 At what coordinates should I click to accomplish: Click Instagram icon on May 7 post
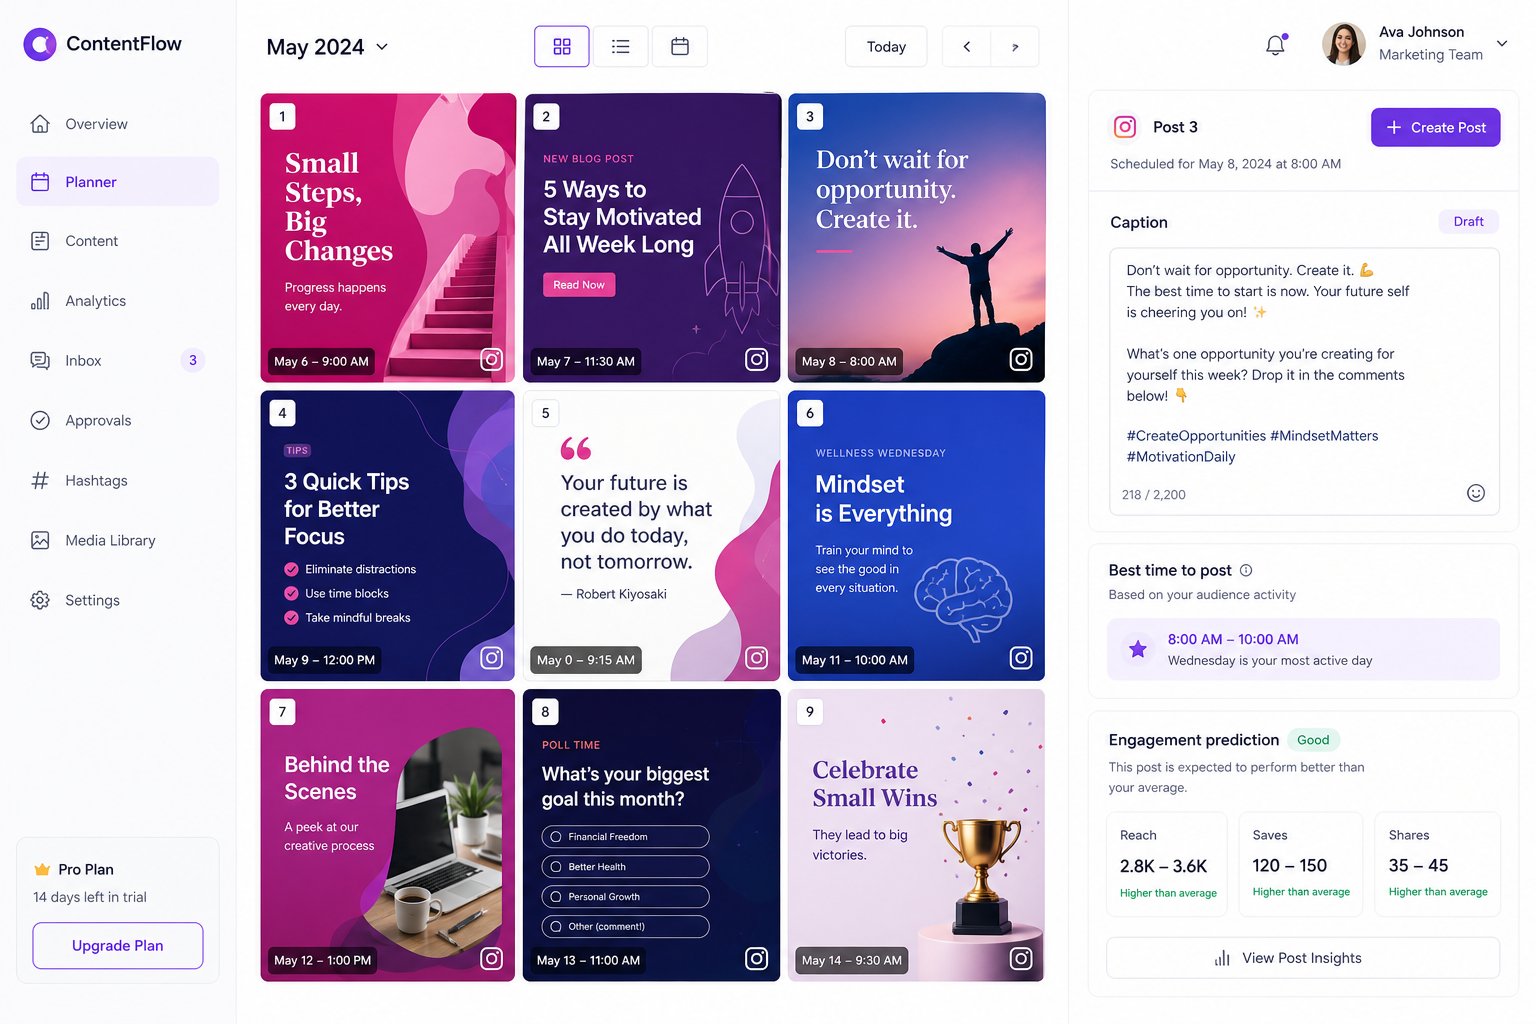coord(757,359)
